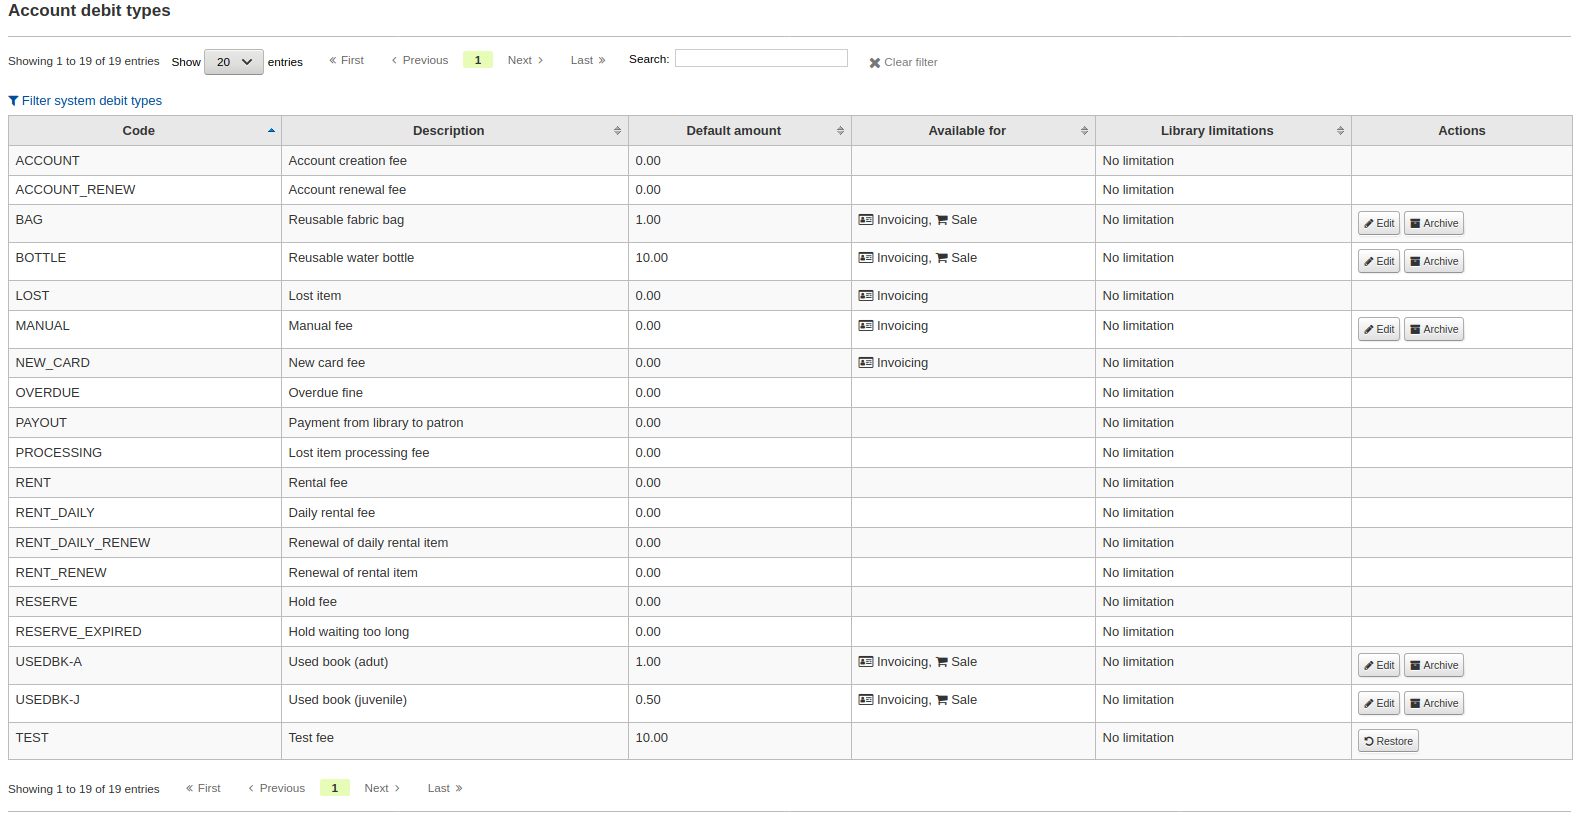Image resolution: width=1580 pixels, height=815 pixels.
Task: Select page 1 in top pagination
Action: 478,61
